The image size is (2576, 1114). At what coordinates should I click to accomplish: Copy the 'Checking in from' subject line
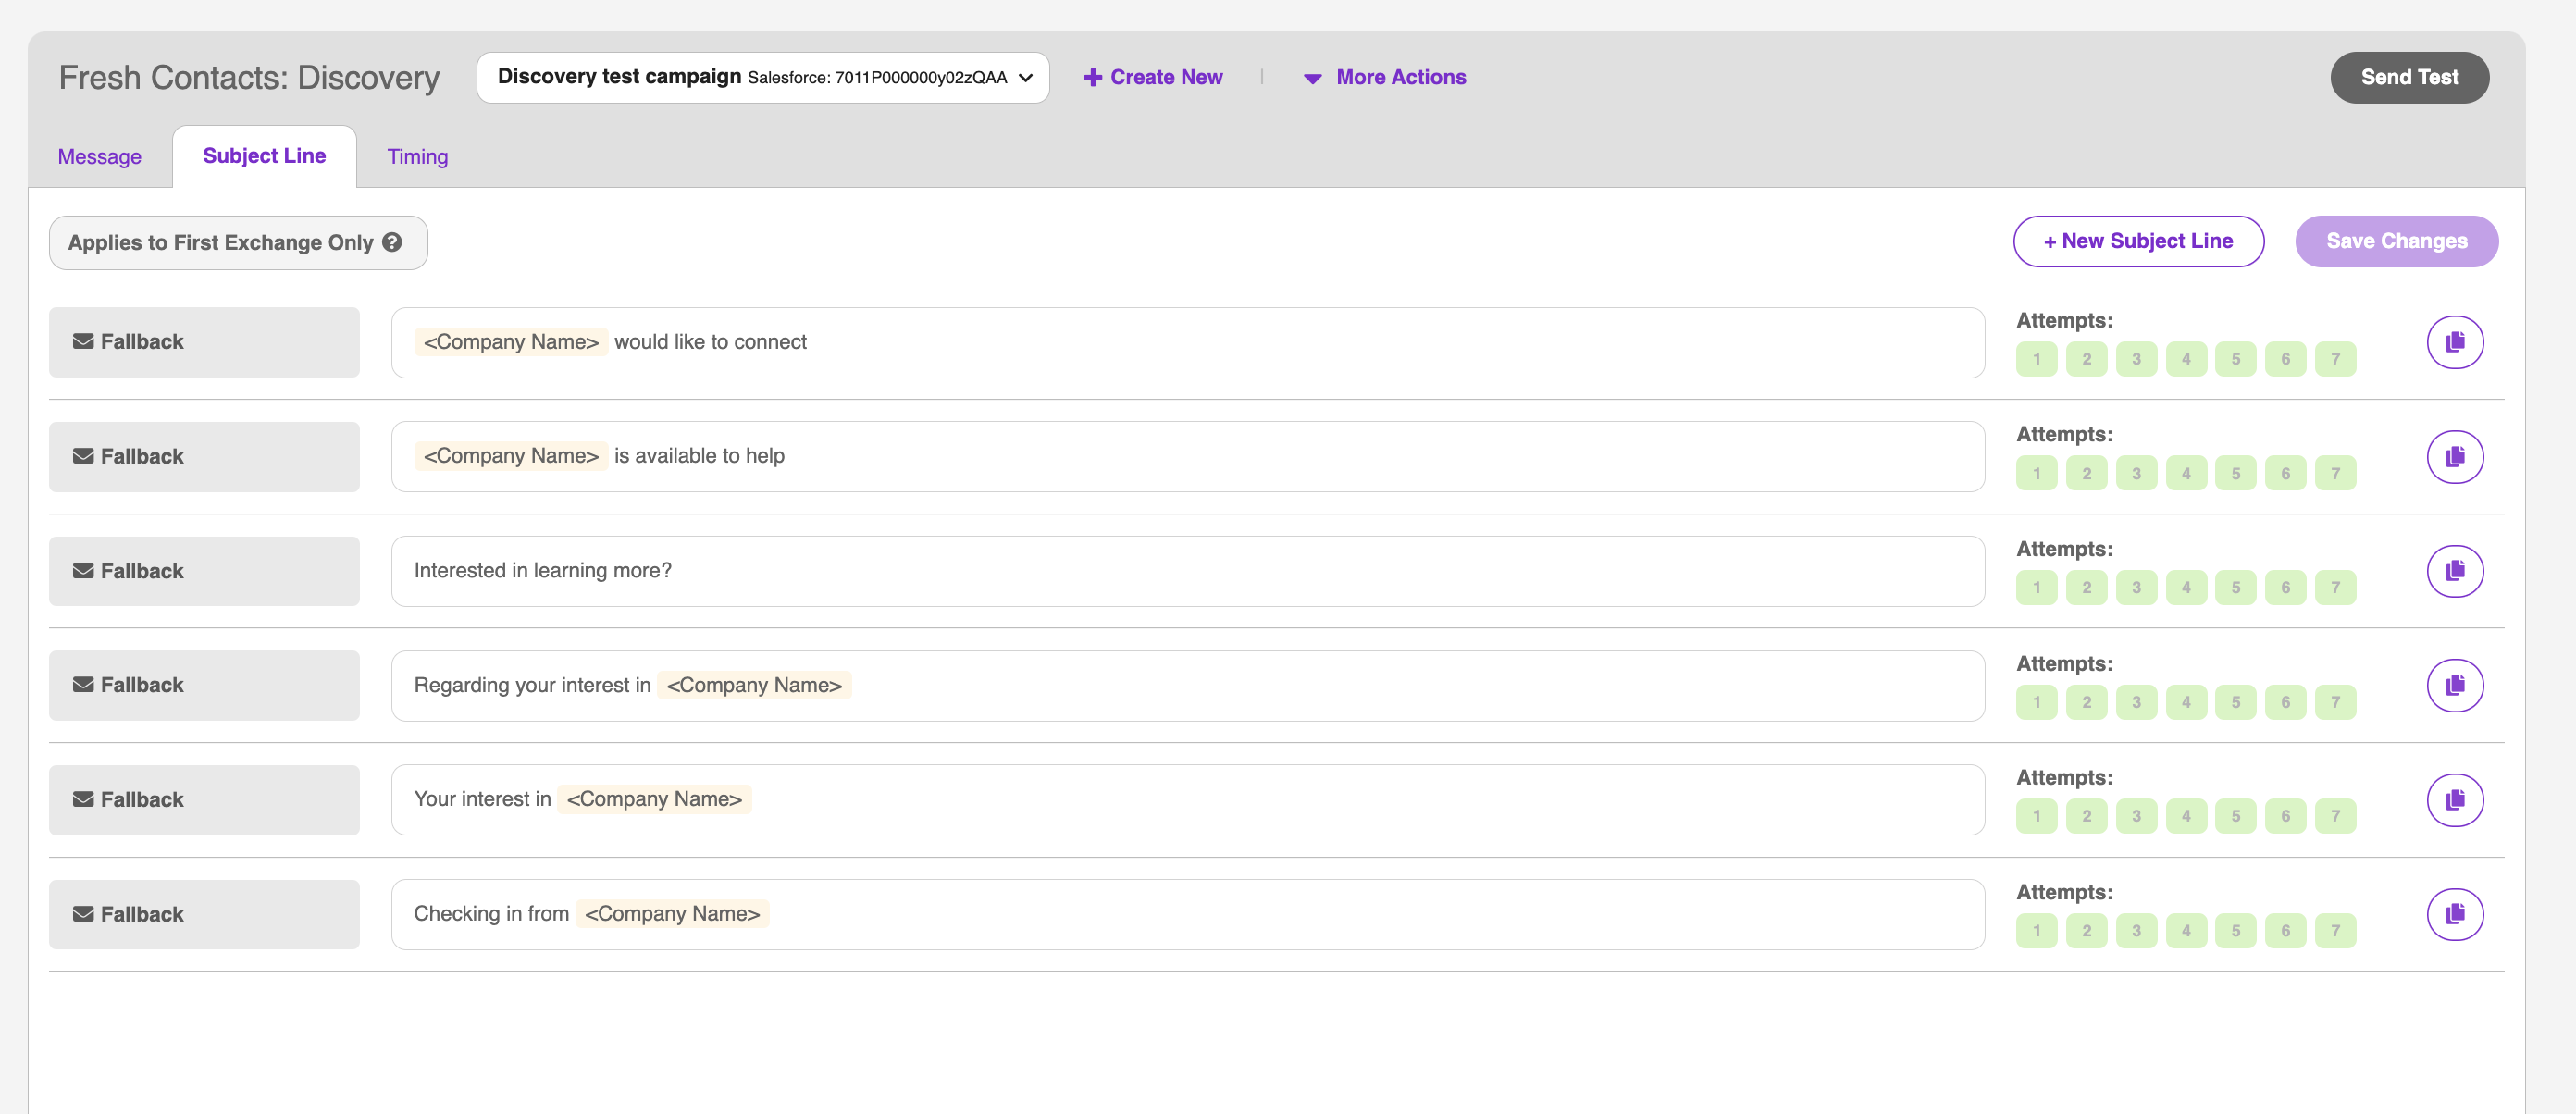2454,914
